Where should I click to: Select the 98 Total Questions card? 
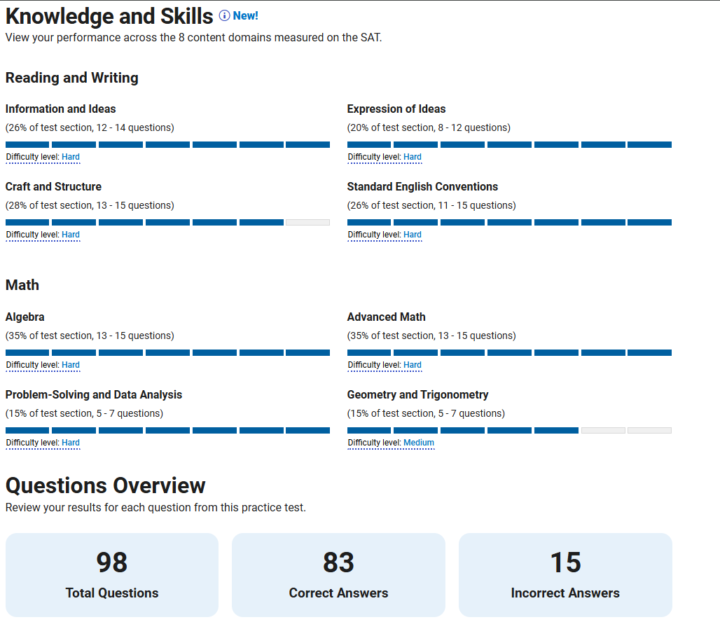(x=112, y=574)
